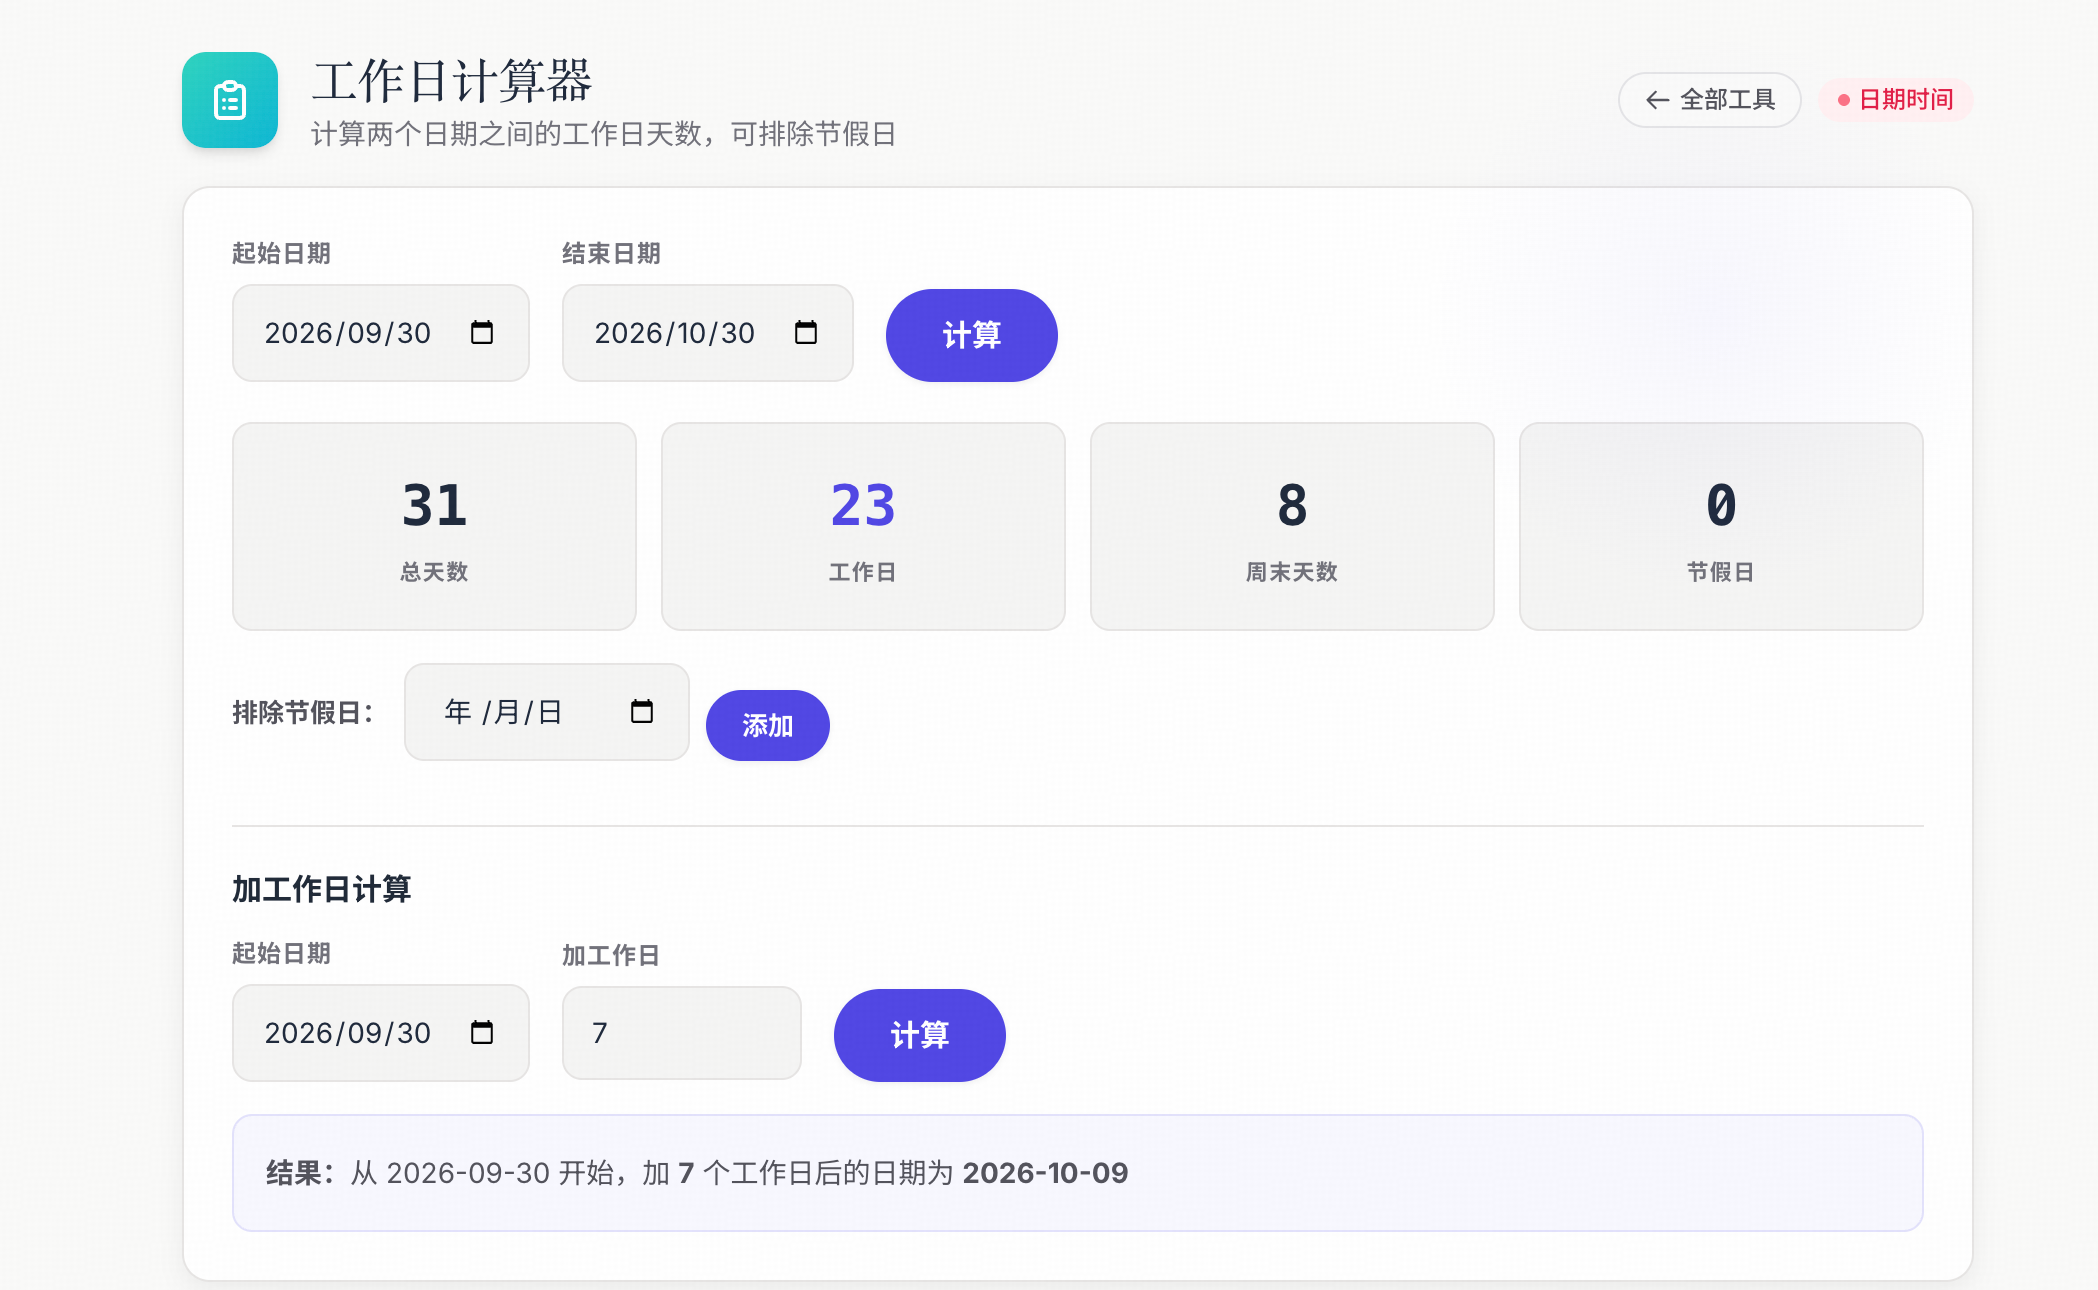
Task: Click the back arrow in 全部工具
Action: [1657, 100]
